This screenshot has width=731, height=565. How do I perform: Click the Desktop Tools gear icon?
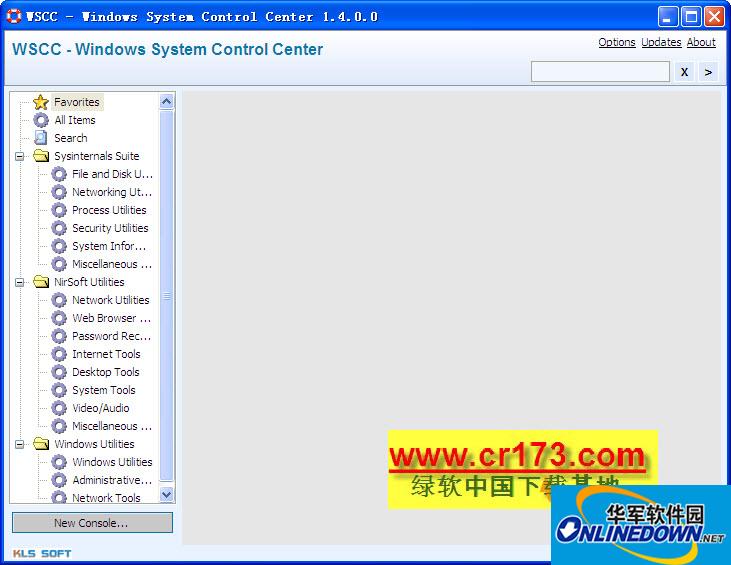coord(59,372)
